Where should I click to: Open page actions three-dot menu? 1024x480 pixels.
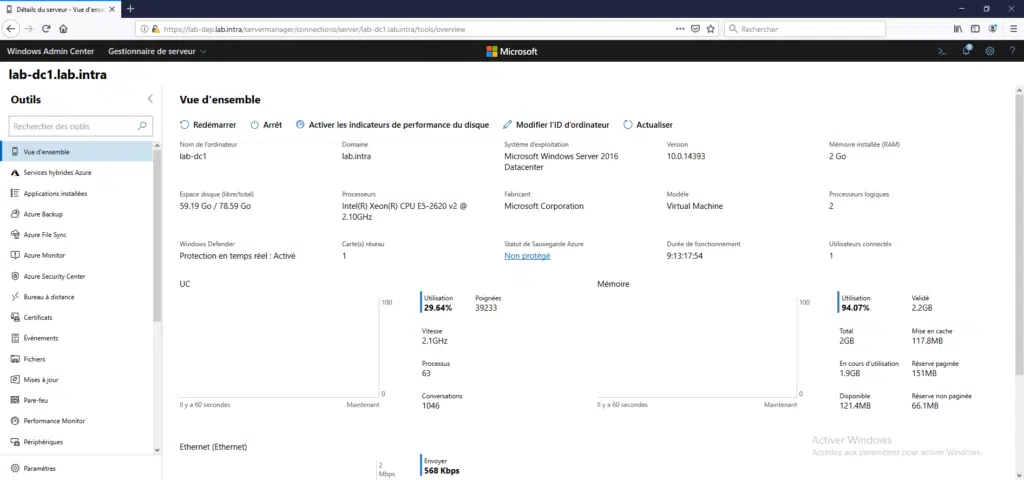click(x=680, y=29)
